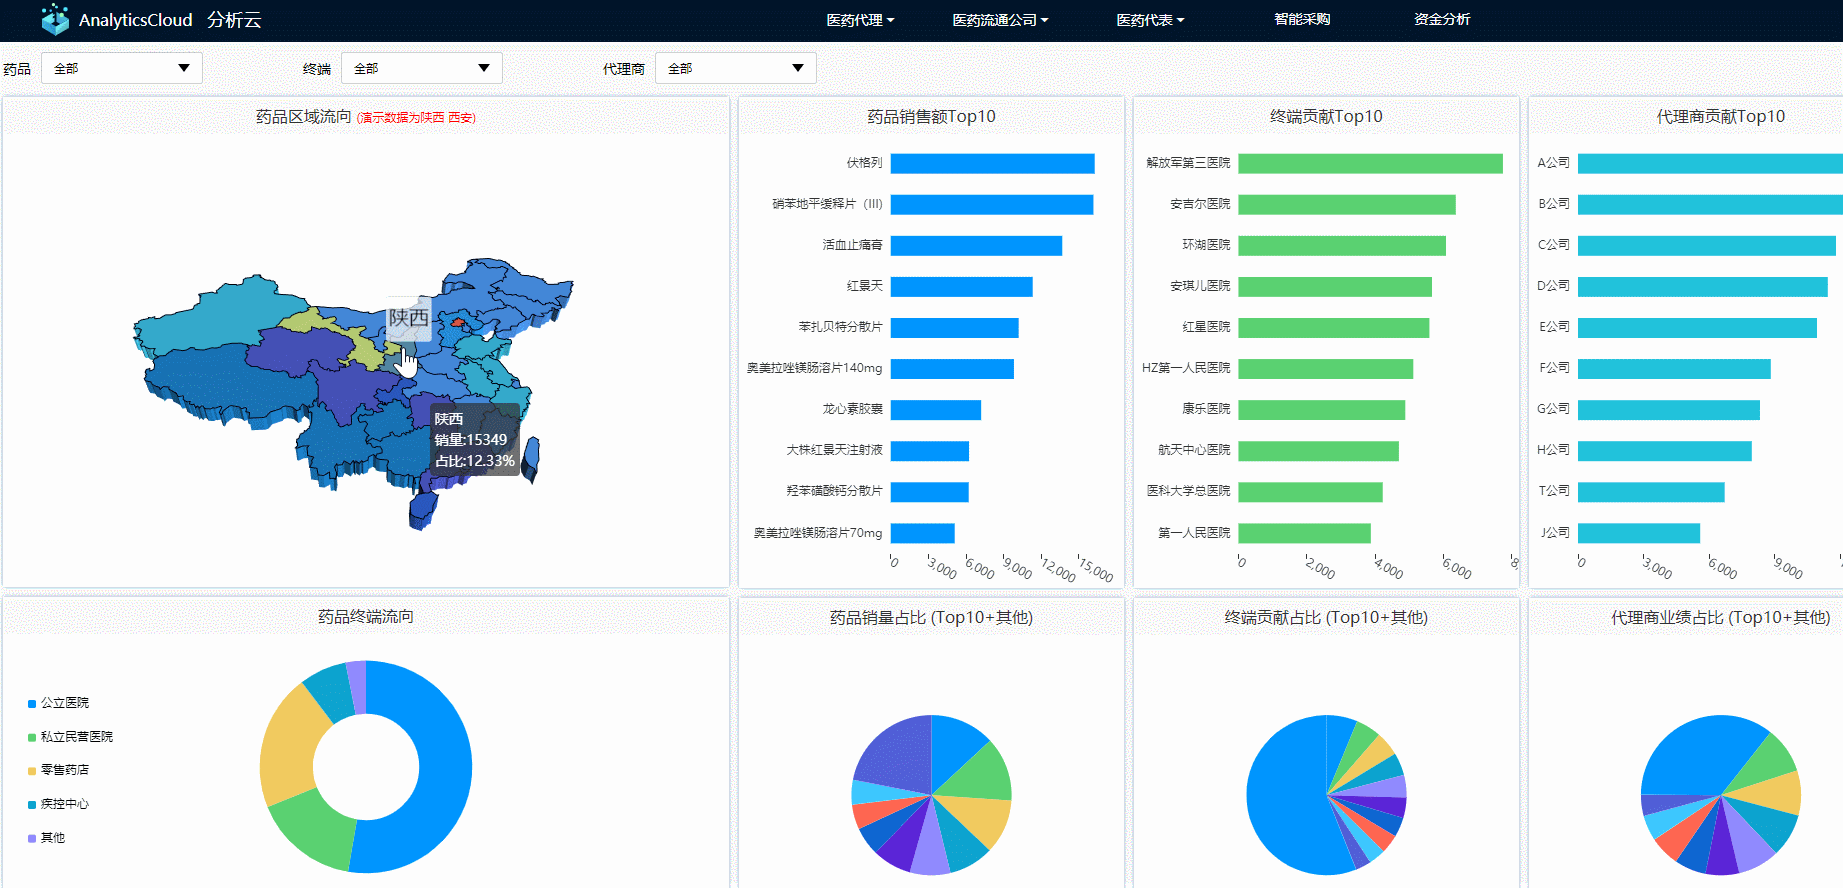The image size is (1843, 888).
Task: Click the 安吉尔医院 contribution bar
Action: (x=1347, y=204)
